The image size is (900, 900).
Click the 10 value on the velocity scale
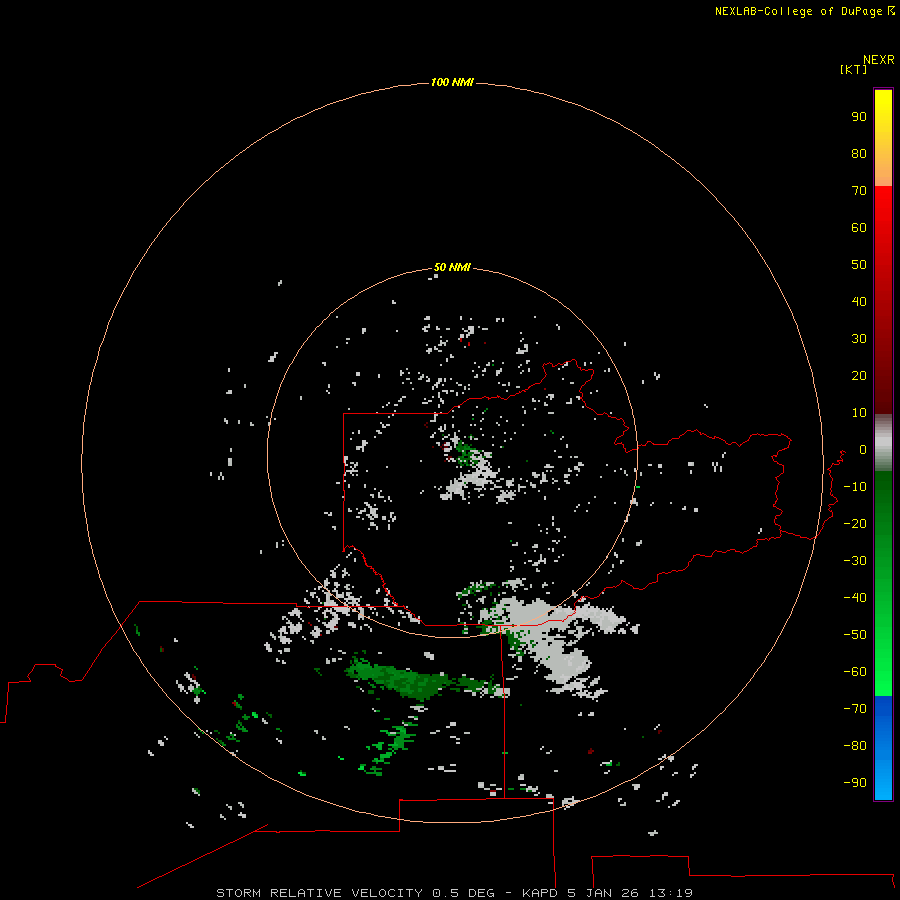coord(859,413)
